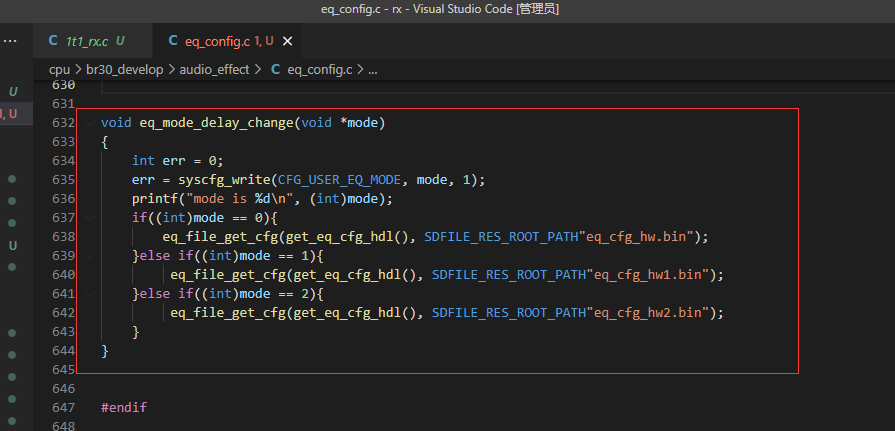
Task: Click line number 634 in the gutter
Action: (x=63, y=160)
